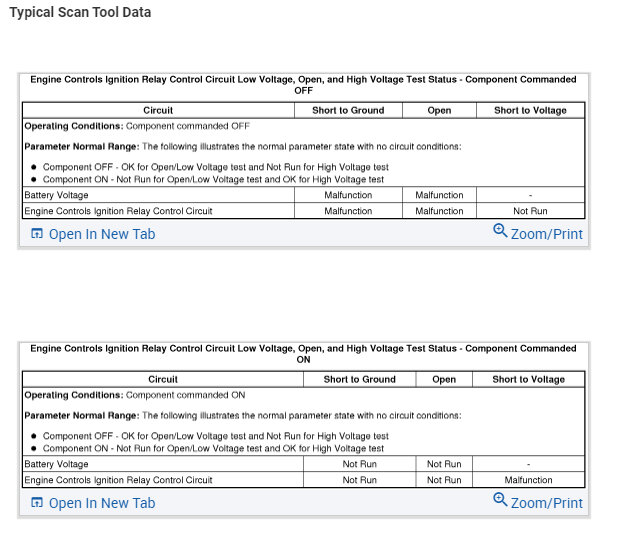This screenshot has width=634, height=541.
Task: Click 'Battery Voltage' row label in Commanded OFF table
Action: (56, 195)
